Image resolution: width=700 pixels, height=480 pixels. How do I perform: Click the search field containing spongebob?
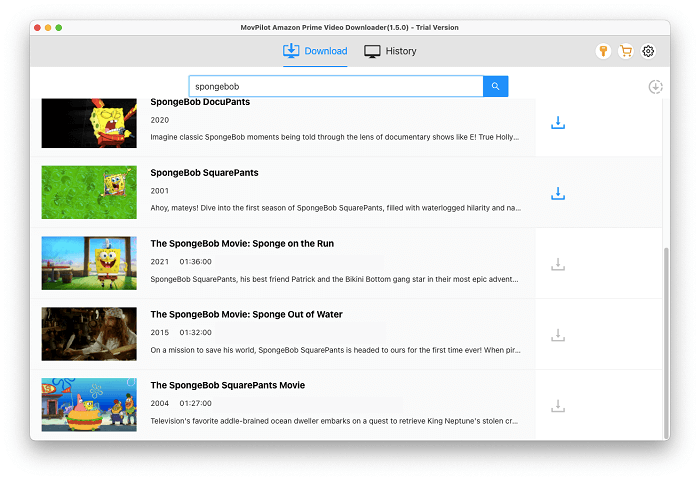(x=336, y=87)
